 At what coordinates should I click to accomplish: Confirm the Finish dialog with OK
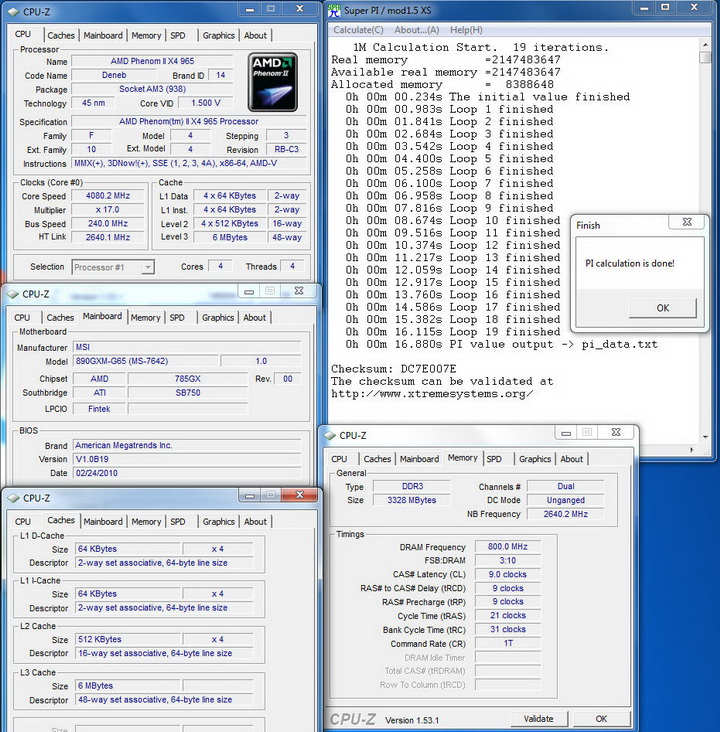pyautogui.click(x=663, y=308)
